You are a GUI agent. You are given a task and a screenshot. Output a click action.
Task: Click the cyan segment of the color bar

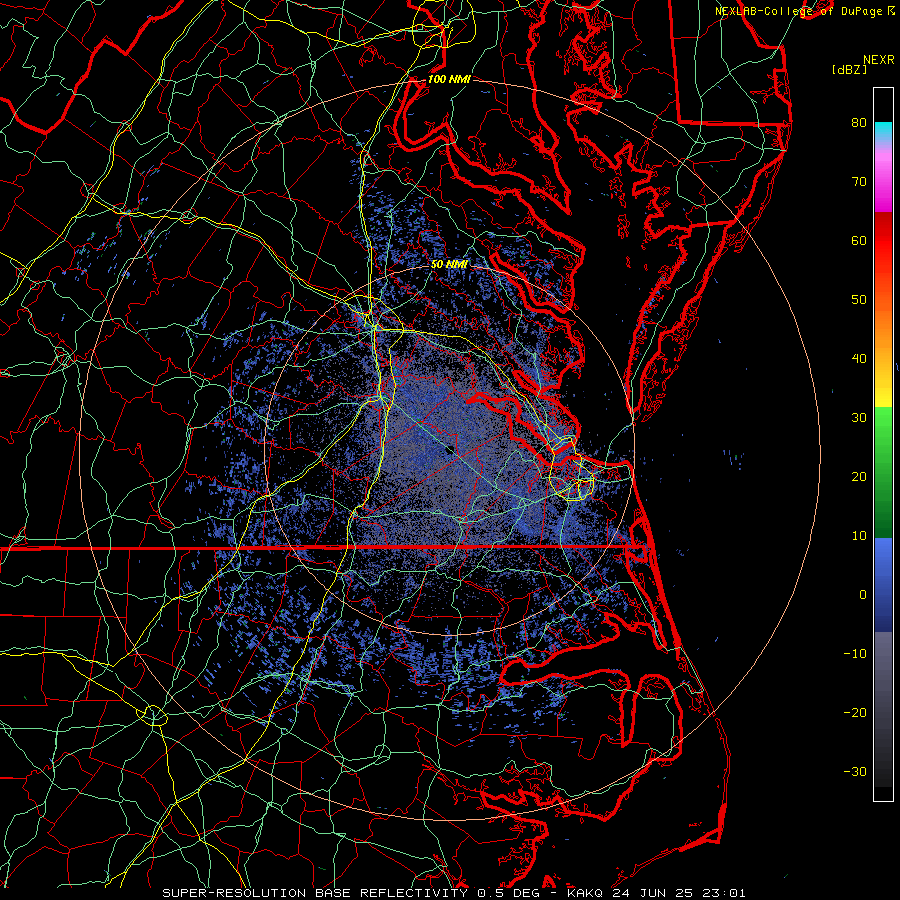(x=883, y=131)
